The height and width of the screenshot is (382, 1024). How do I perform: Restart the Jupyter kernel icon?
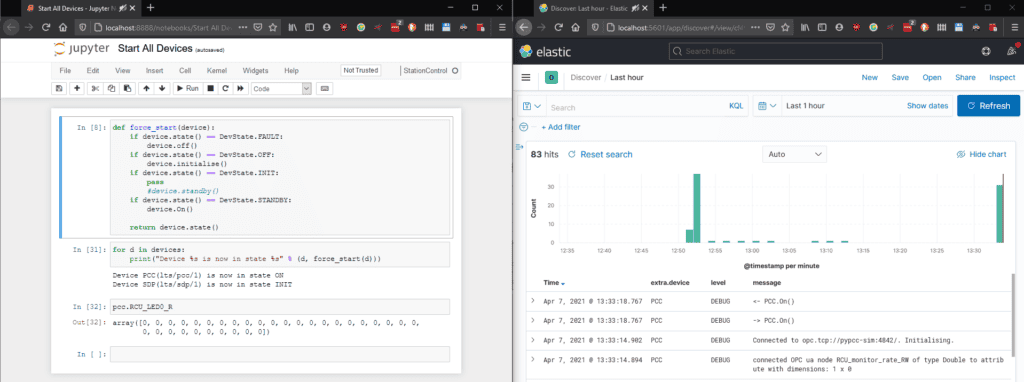coord(225,88)
